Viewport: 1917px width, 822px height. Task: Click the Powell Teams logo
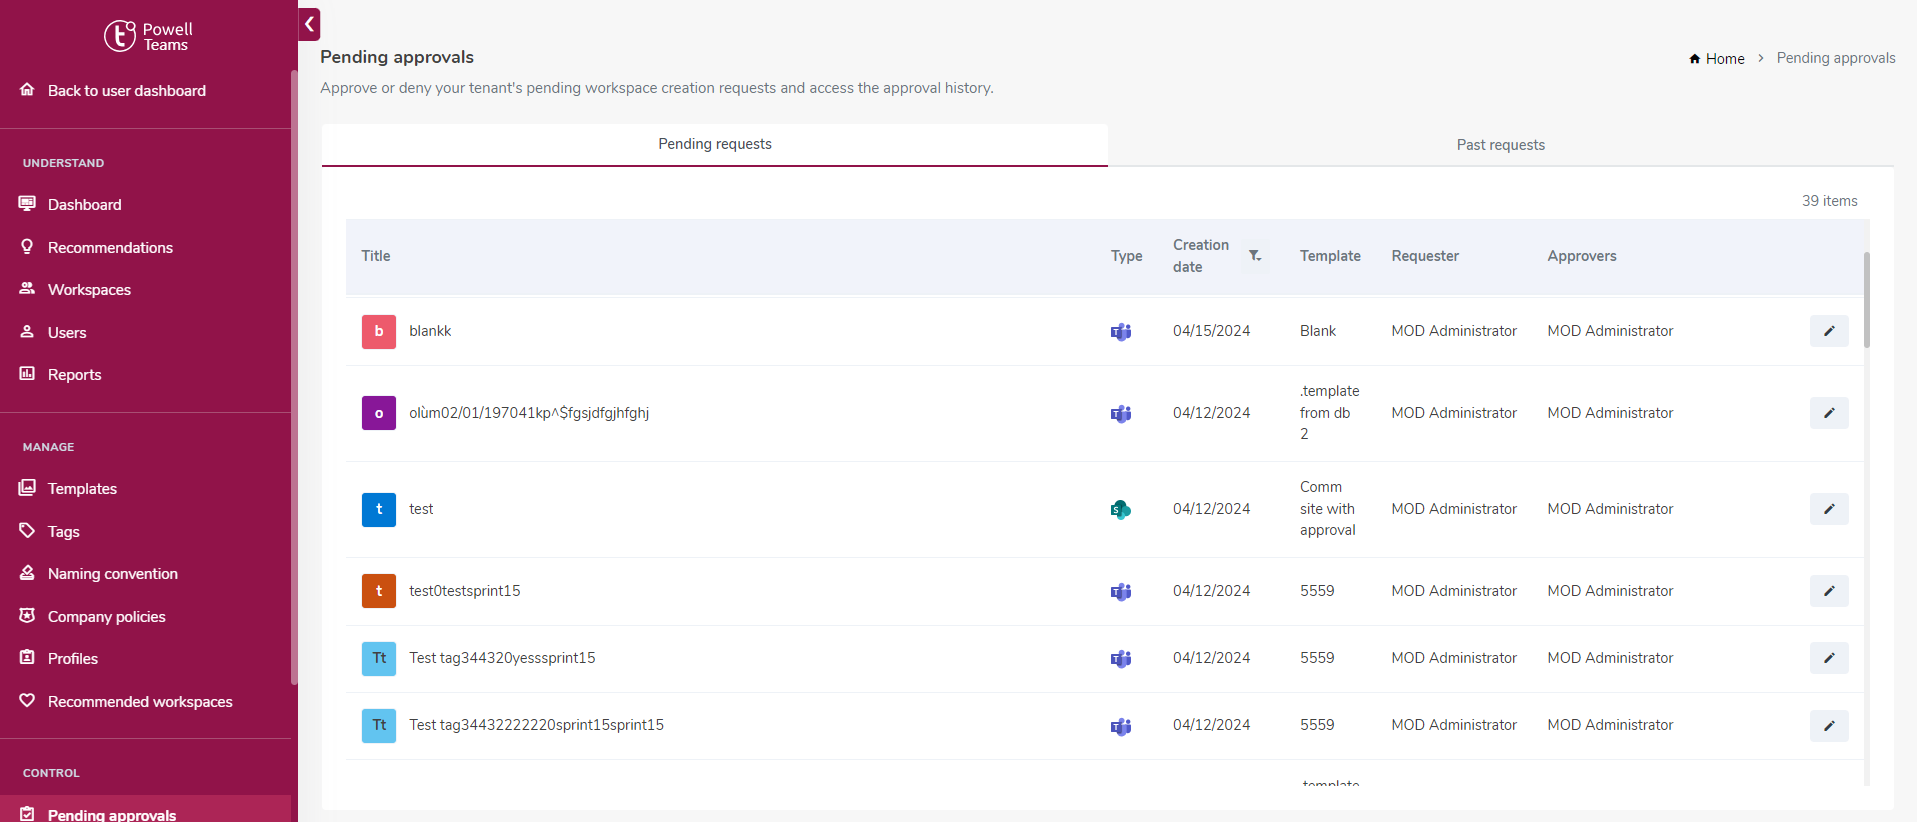[x=148, y=36]
